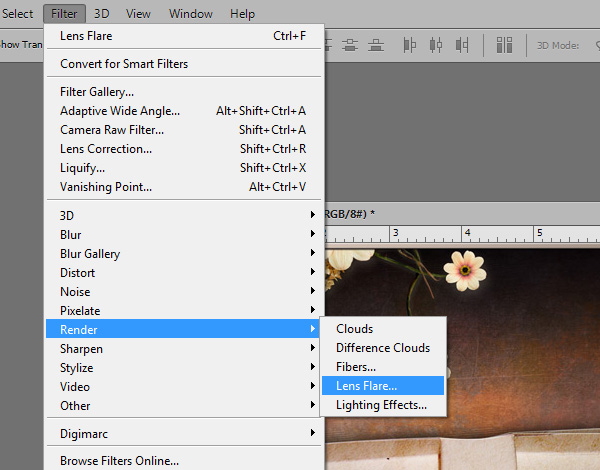Choose Lens Flare... in Render submenu

[383, 386]
